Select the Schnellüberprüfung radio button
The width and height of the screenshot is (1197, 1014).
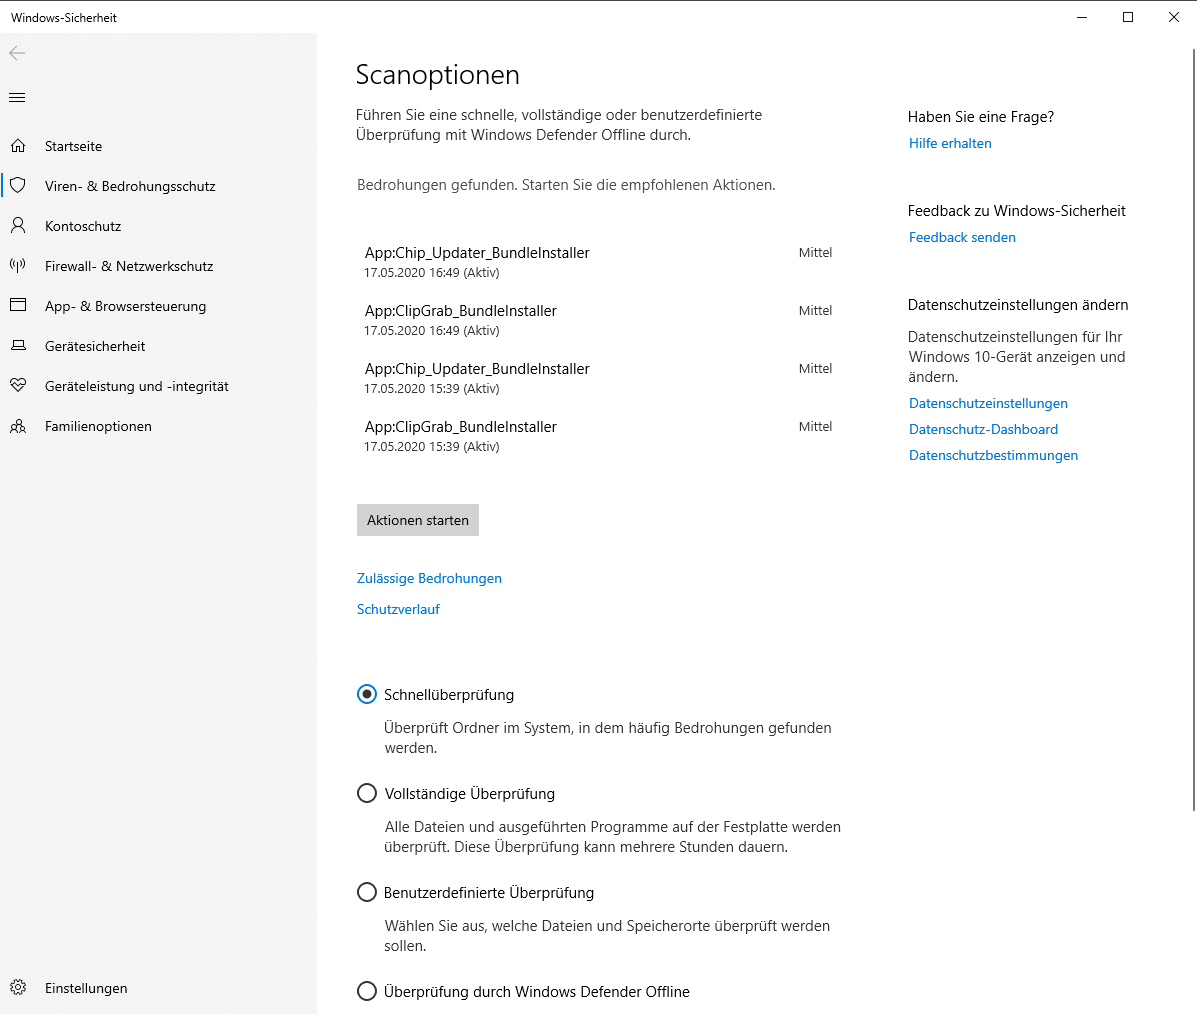[x=367, y=694]
